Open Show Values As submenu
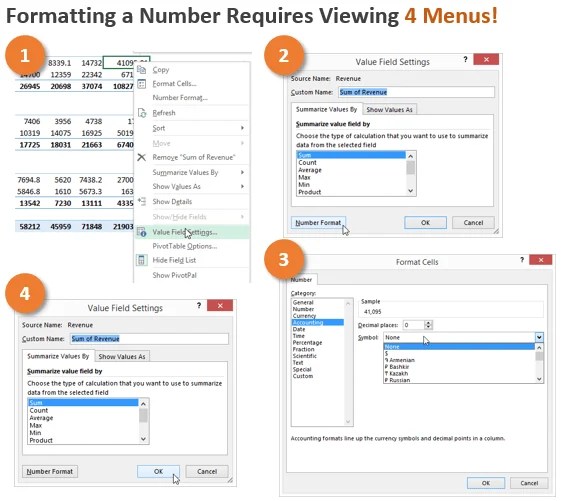The height and width of the screenshot is (501, 561). (192, 186)
